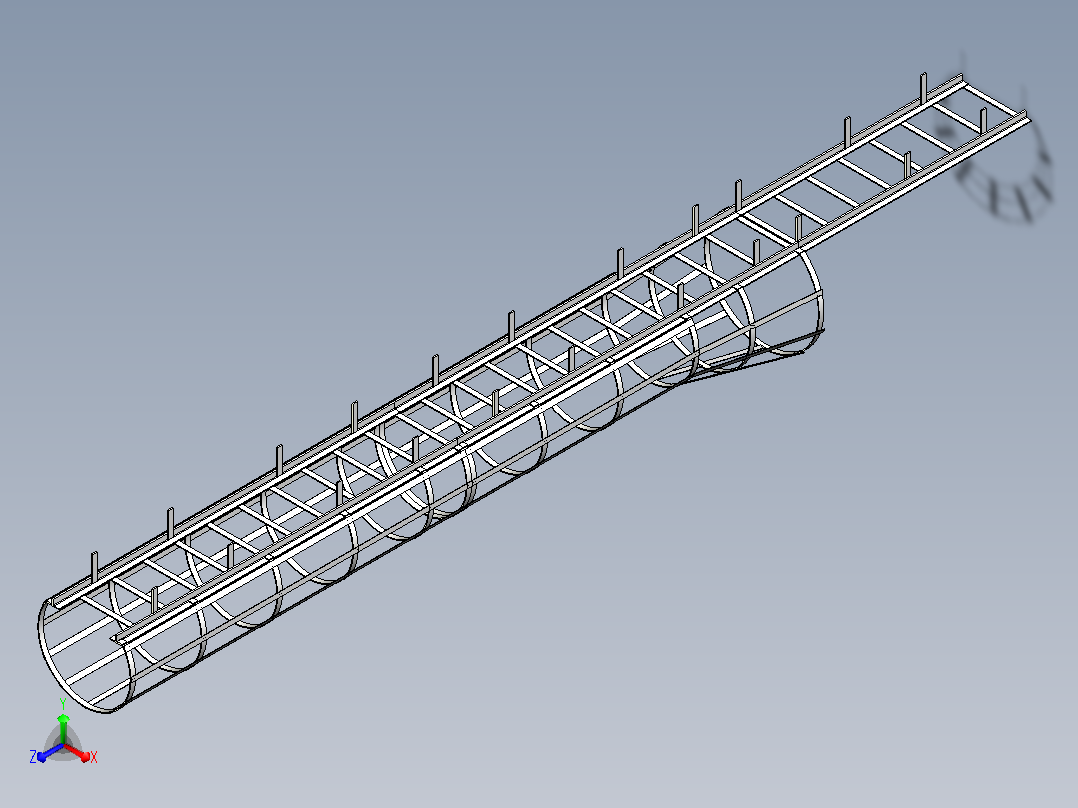Screen dimensions: 1078x808
Task: Click the gray origin sphere of the triad
Action: (x=63, y=745)
